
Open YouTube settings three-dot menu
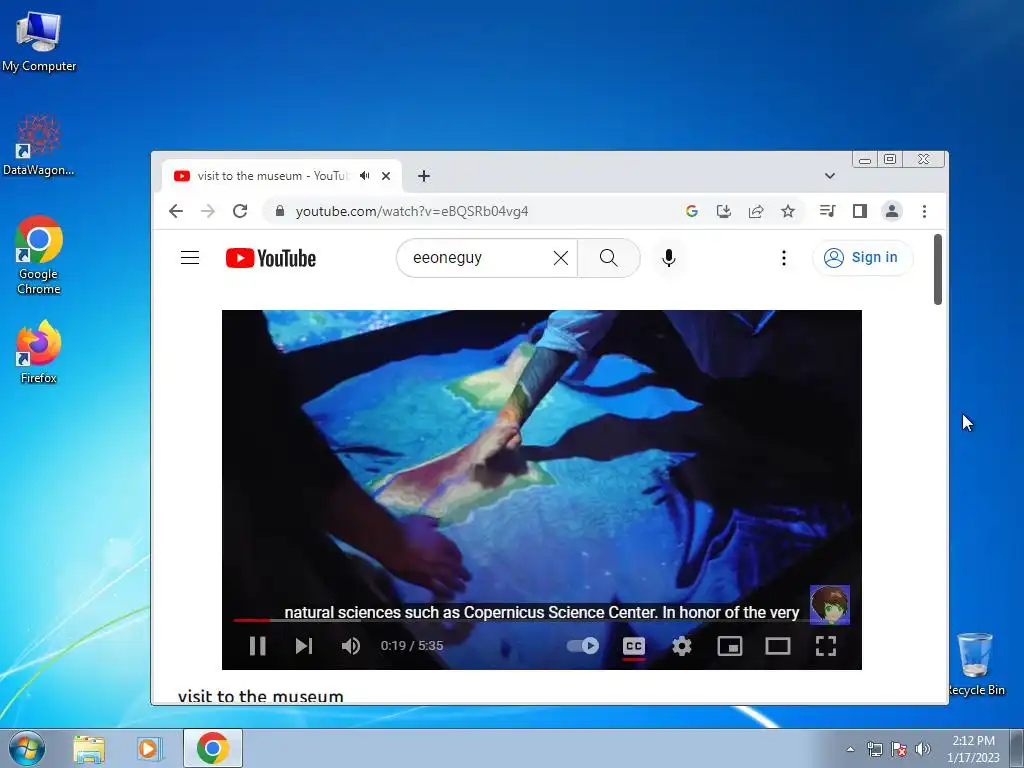tap(784, 258)
